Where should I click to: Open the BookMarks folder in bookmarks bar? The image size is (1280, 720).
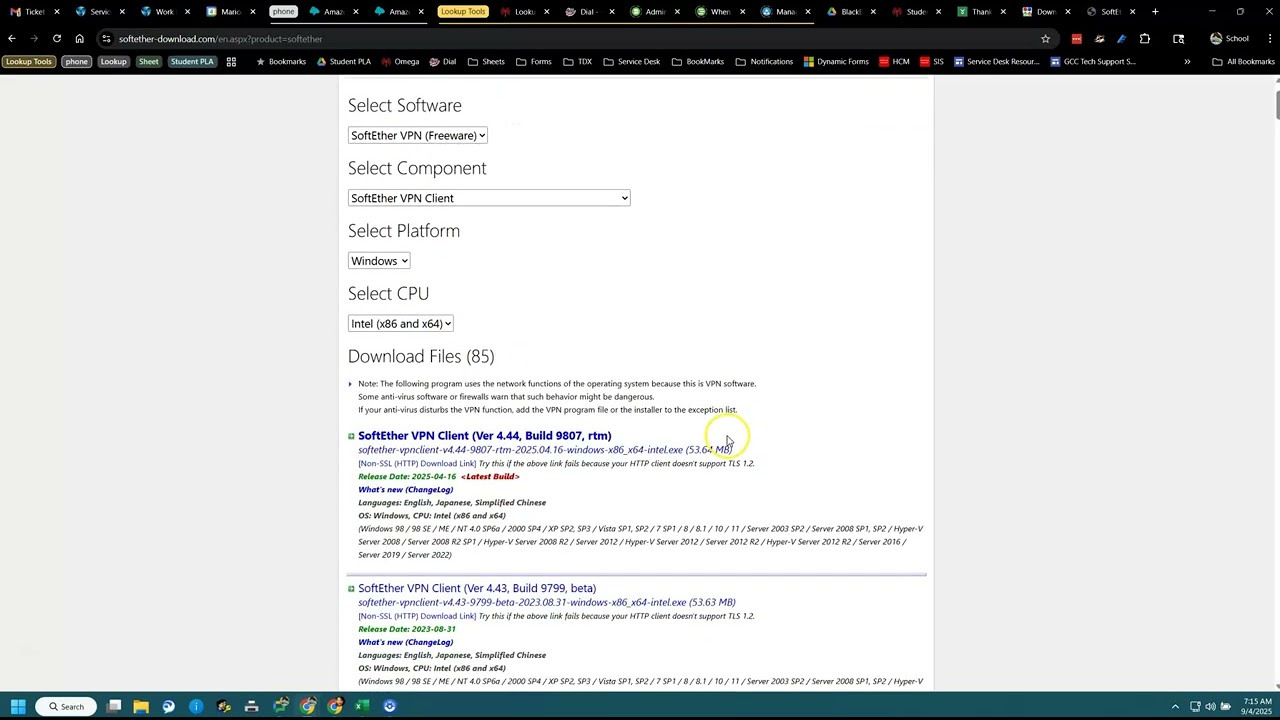tap(697, 62)
